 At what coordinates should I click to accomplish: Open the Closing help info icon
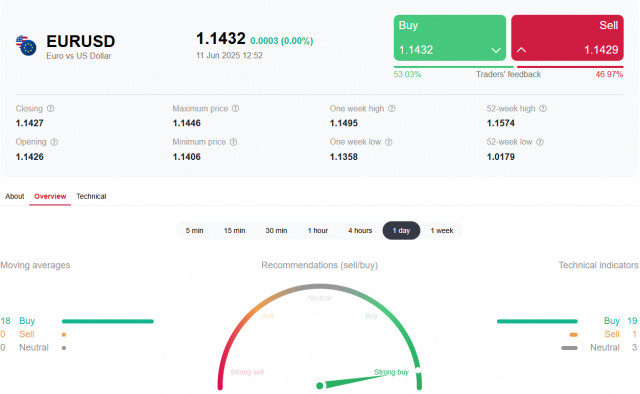tap(50, 109)
